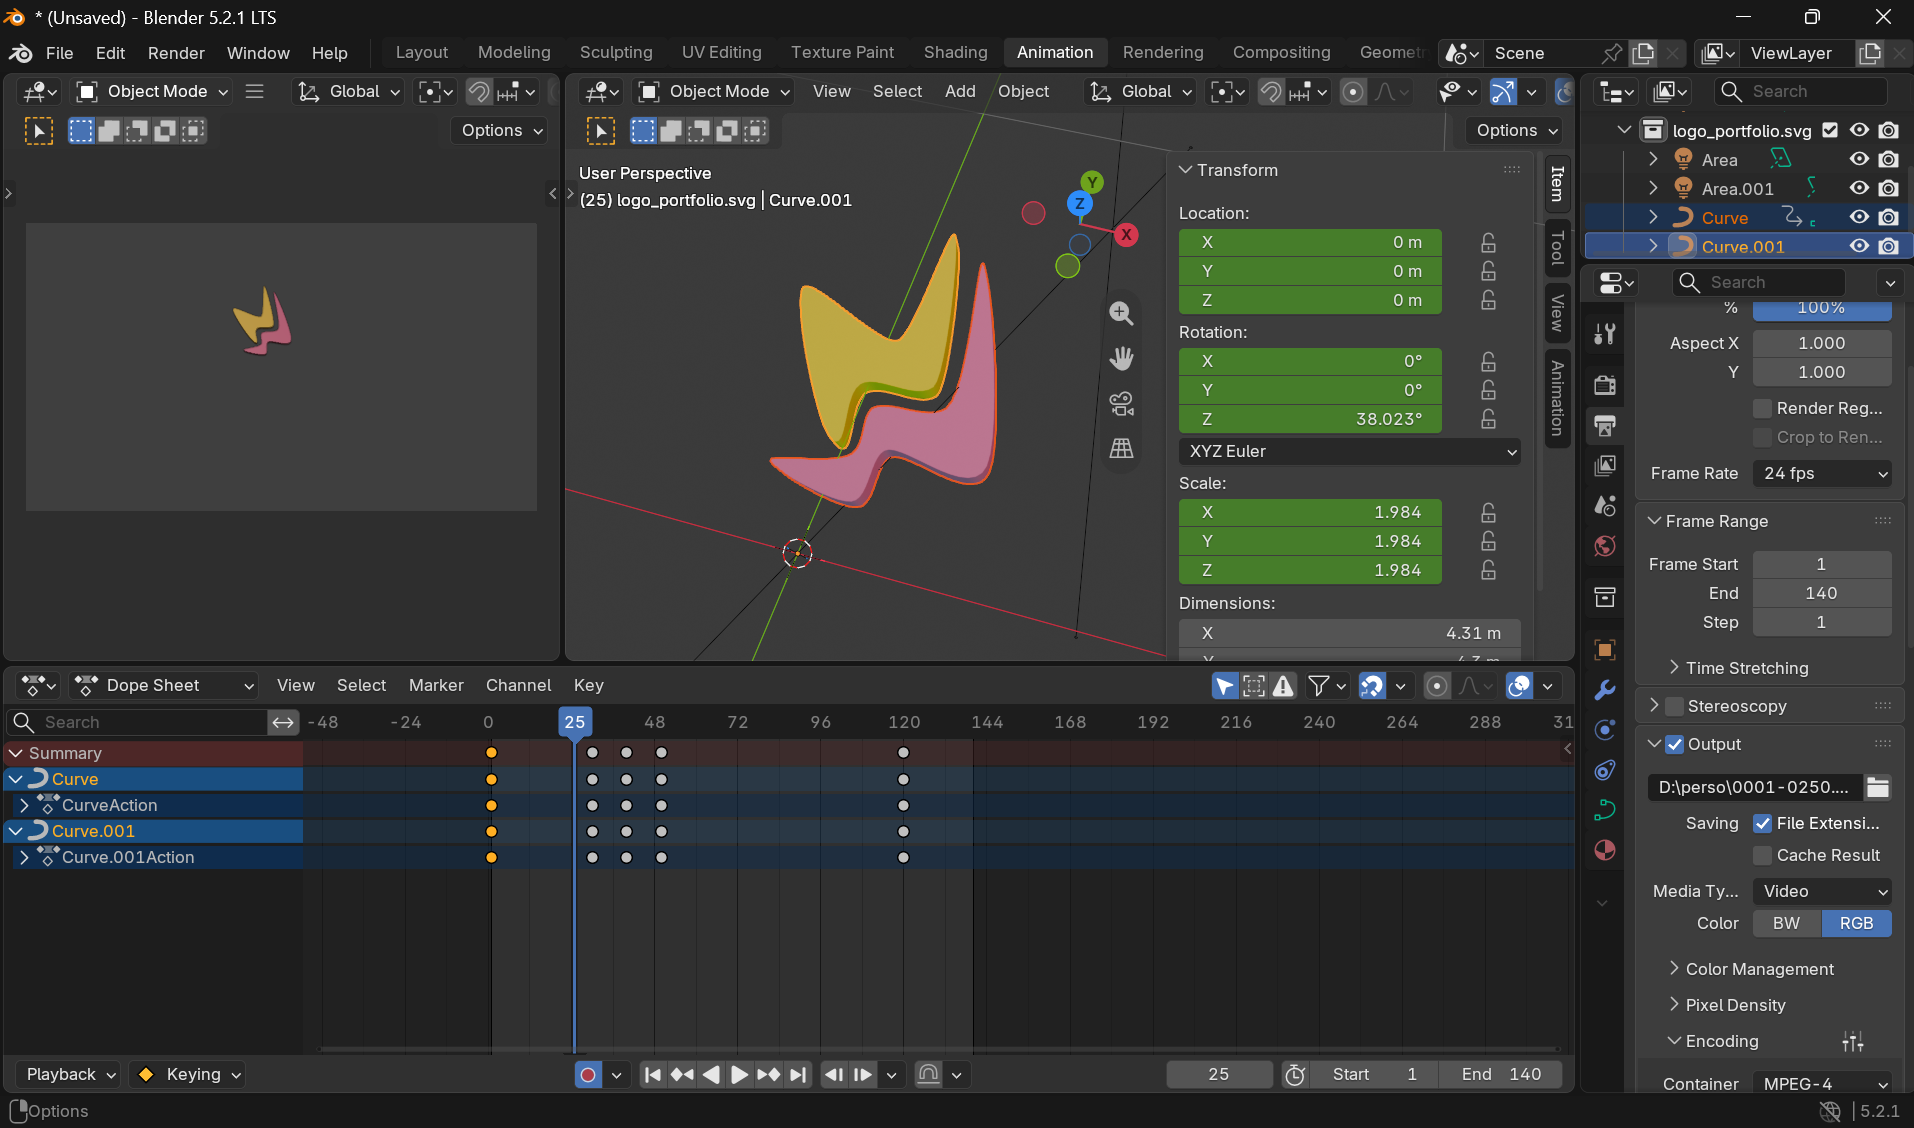Open the Output properties printer icon

1605,426
